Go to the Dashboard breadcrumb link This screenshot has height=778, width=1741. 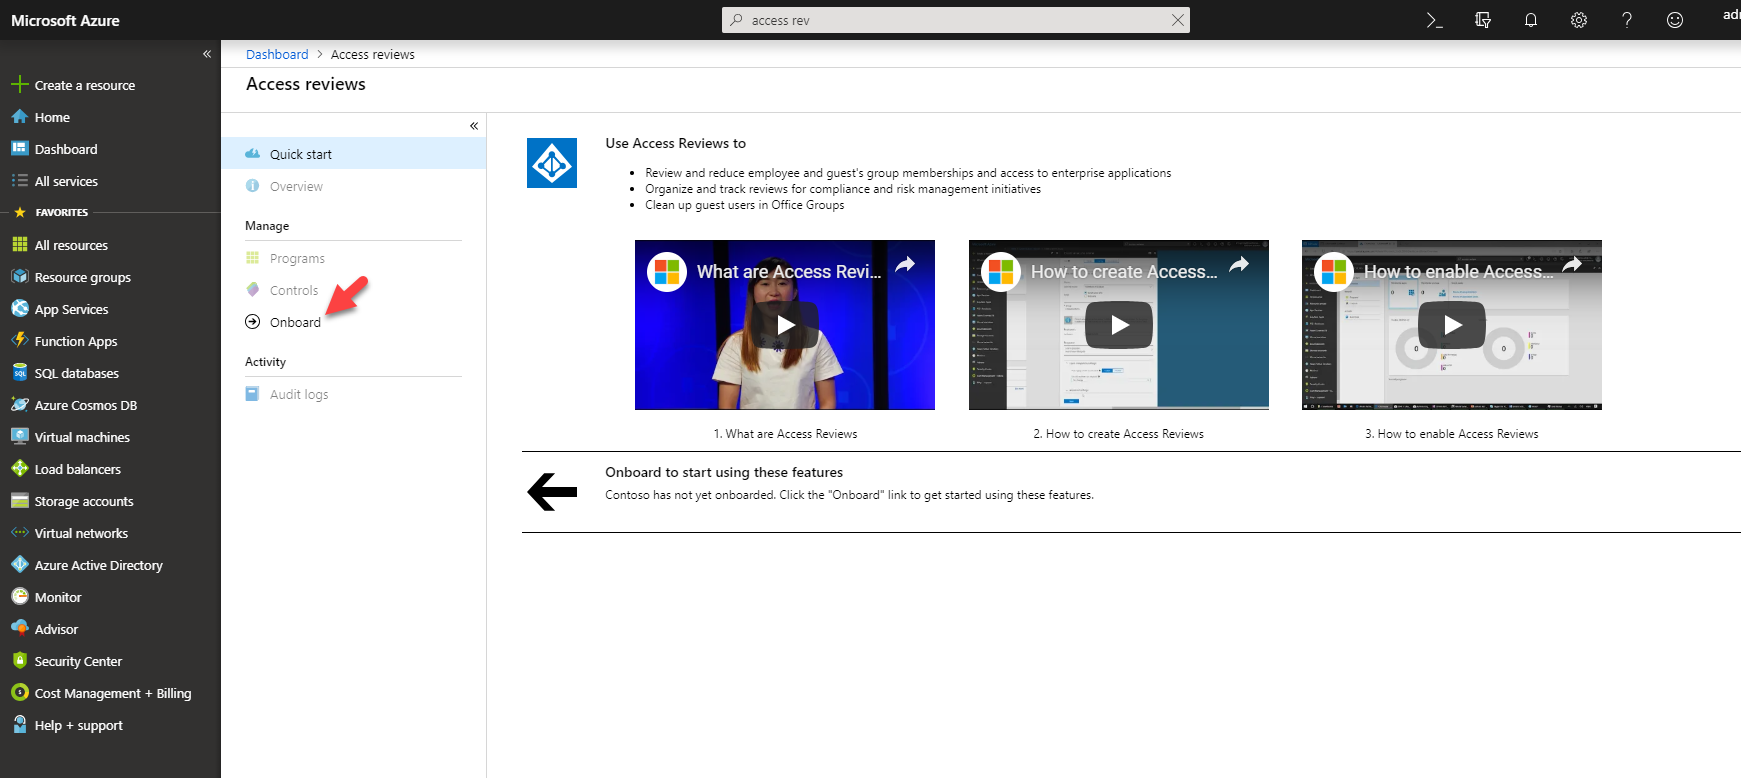pyautogui.click(x=277, y=55)
